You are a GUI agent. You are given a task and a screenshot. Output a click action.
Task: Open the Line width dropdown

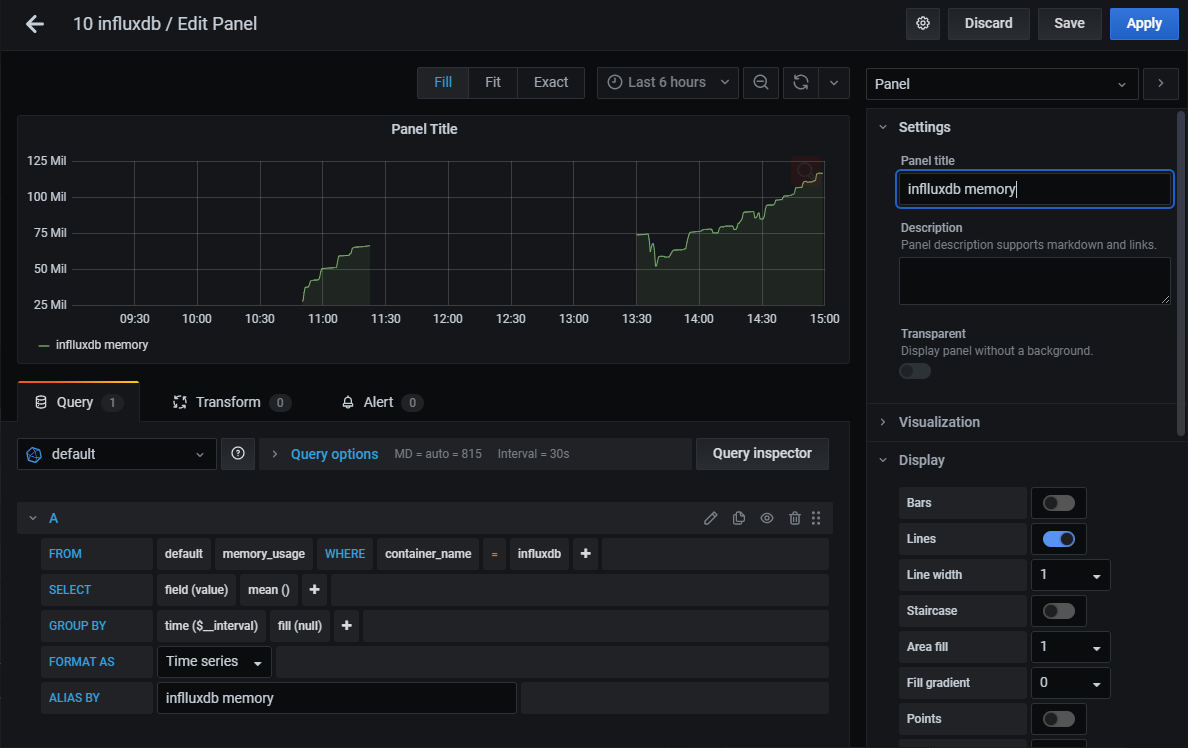(1070, 575)
